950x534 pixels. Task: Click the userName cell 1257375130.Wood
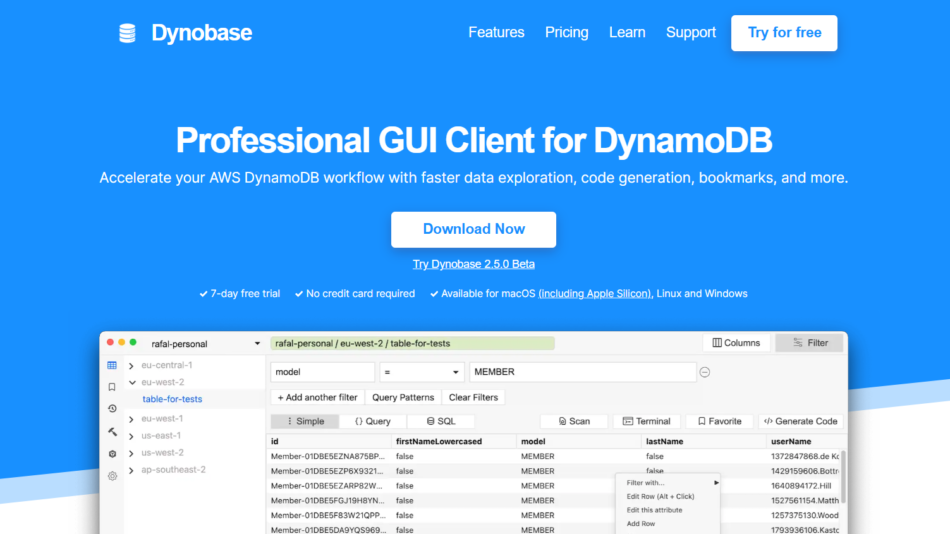pyautogui.click(x=805, y=515)
